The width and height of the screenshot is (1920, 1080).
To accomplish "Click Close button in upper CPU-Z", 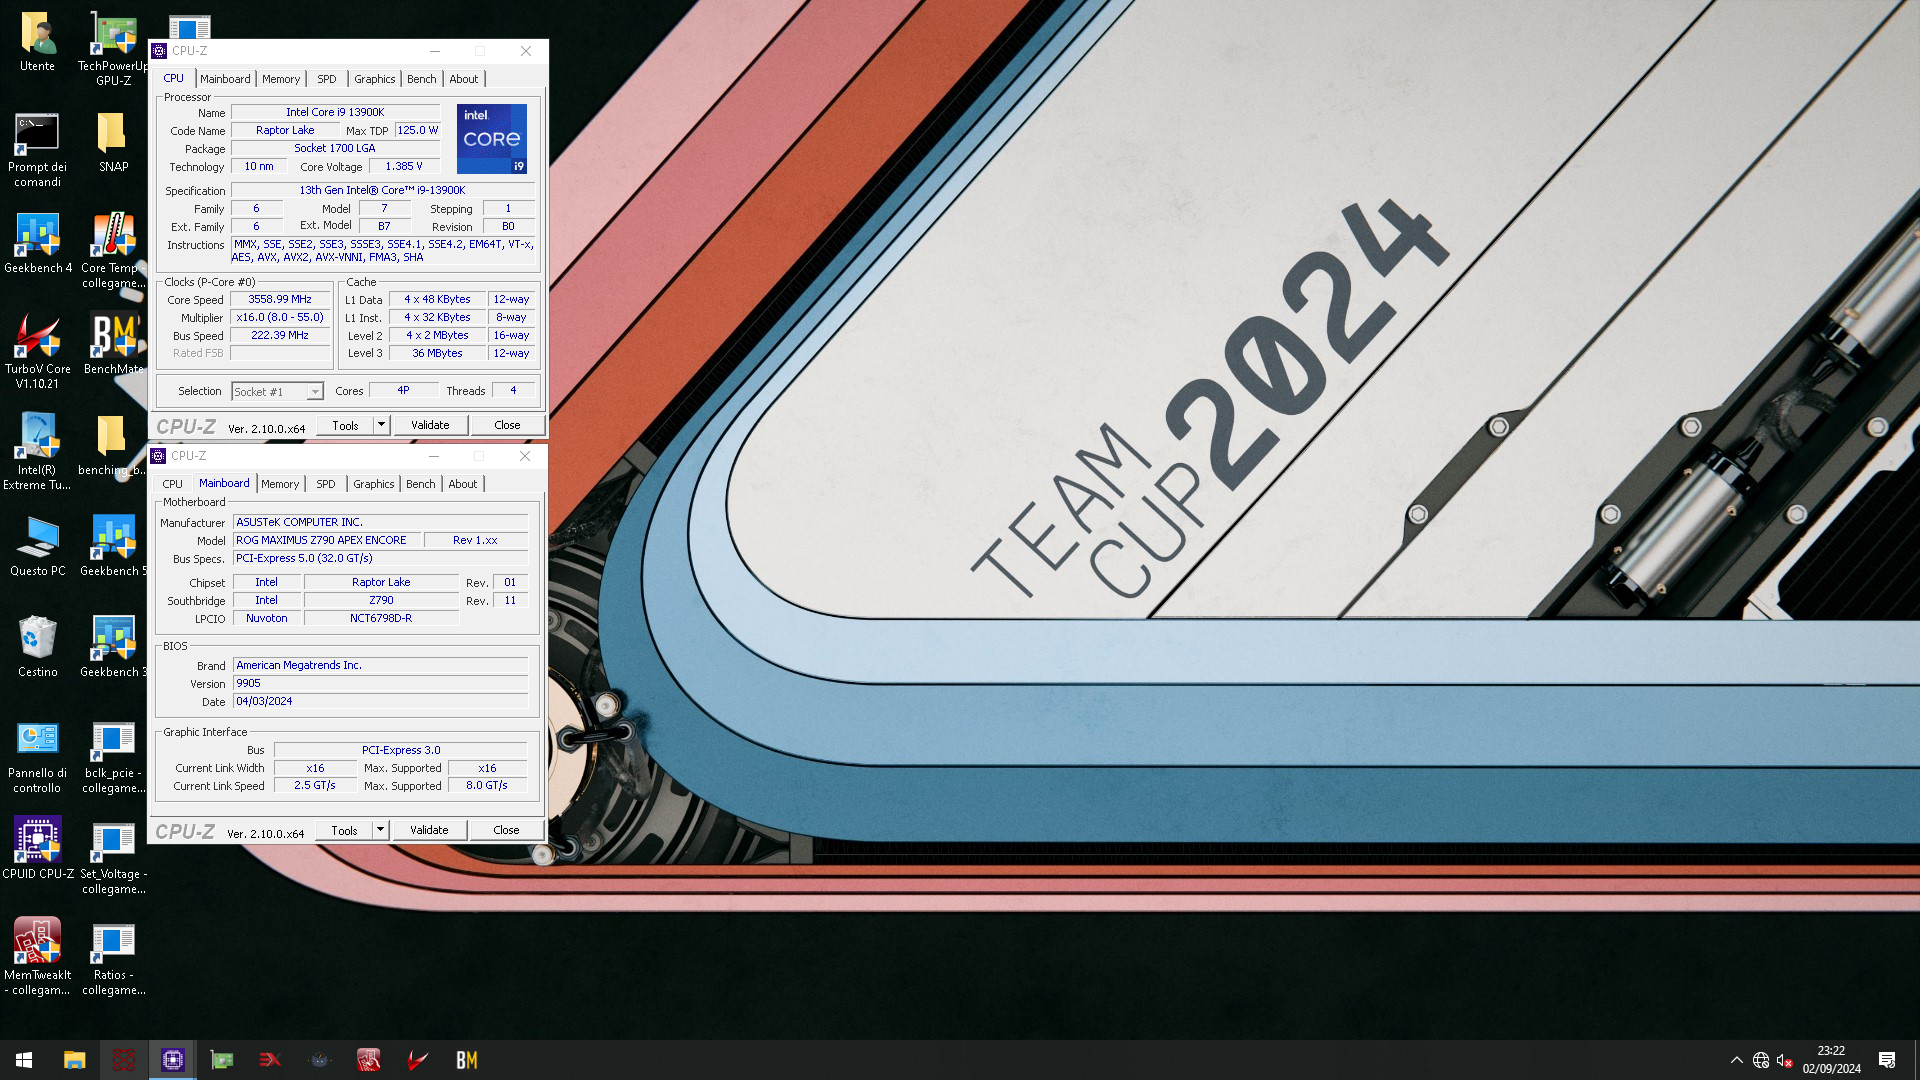I will (x=507, y=425).
